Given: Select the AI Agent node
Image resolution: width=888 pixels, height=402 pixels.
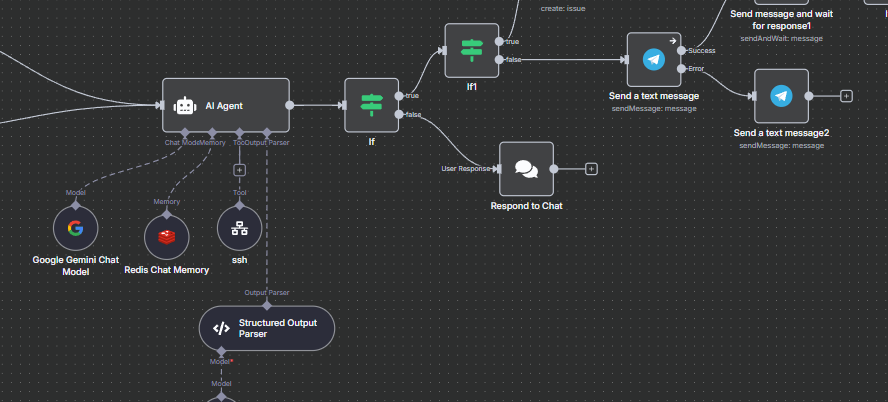Looking at the screenshot, I should [226, 105].
